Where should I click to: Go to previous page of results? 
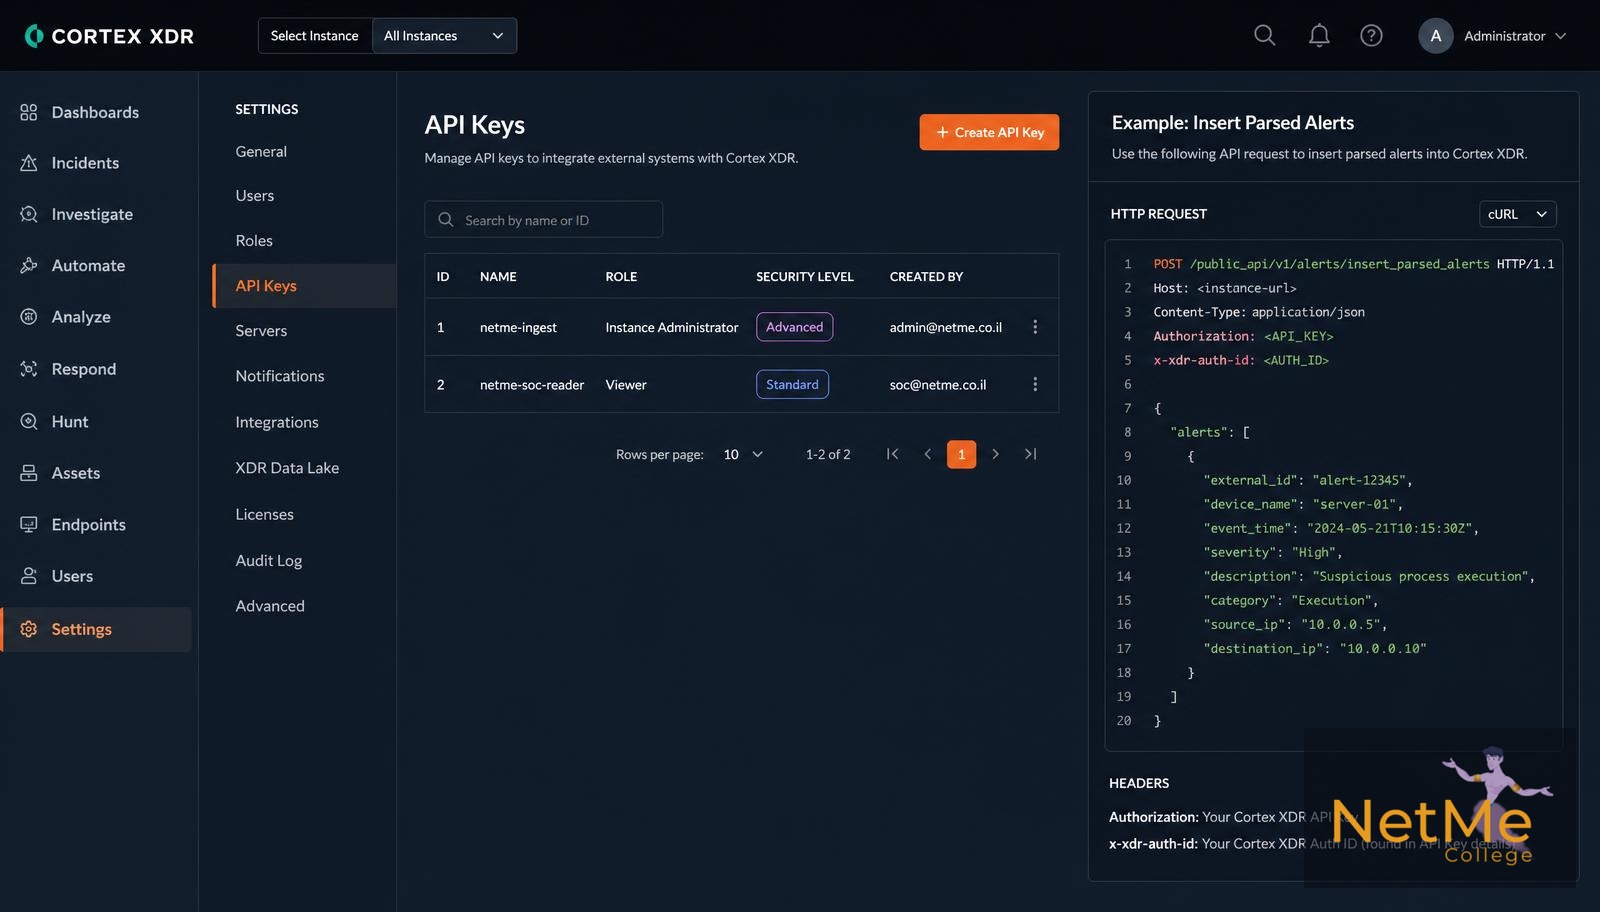[x=927, y=454]
